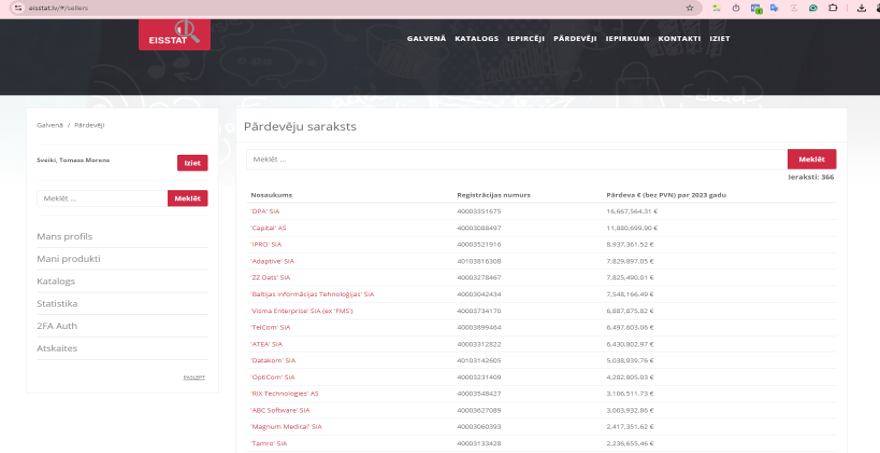This screenshot has width=880, height=453.
Task: Open the site information icon in address bar
Action: [19, 8]
